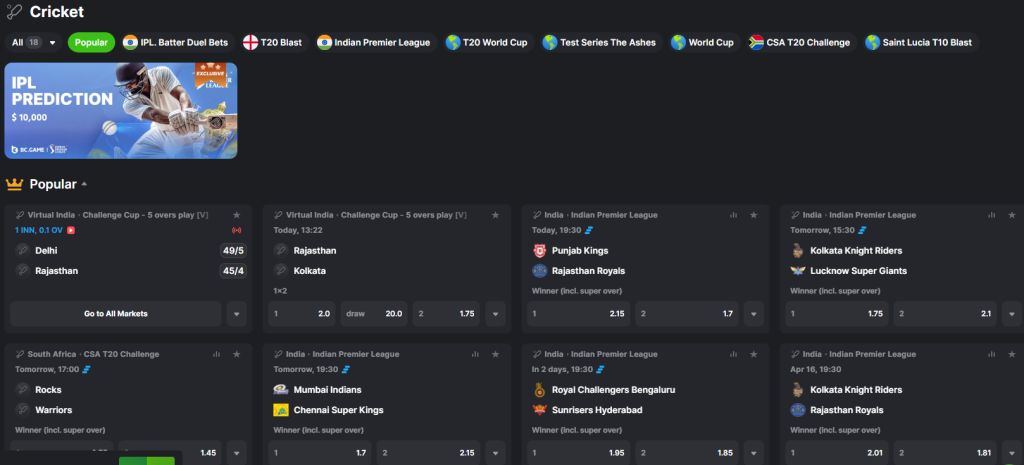Open the Saint Lucia T10 Blast tab
This screenshot has width=1024, height=465.
tap(919, 42)
